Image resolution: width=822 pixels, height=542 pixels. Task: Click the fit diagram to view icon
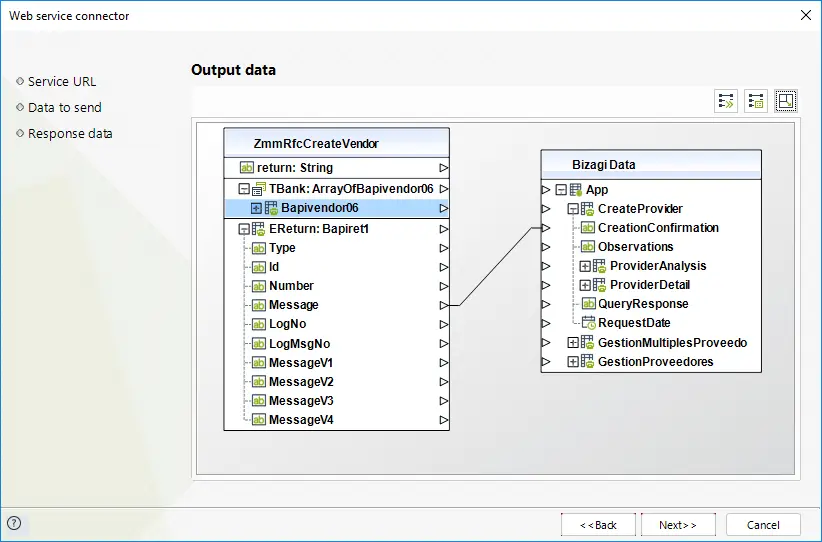coord(786,101)
